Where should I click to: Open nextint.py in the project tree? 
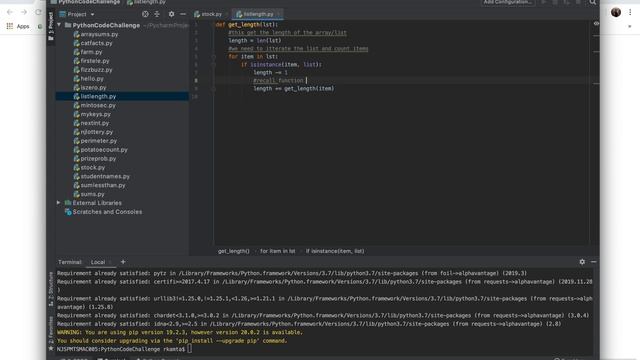[95, 123]
